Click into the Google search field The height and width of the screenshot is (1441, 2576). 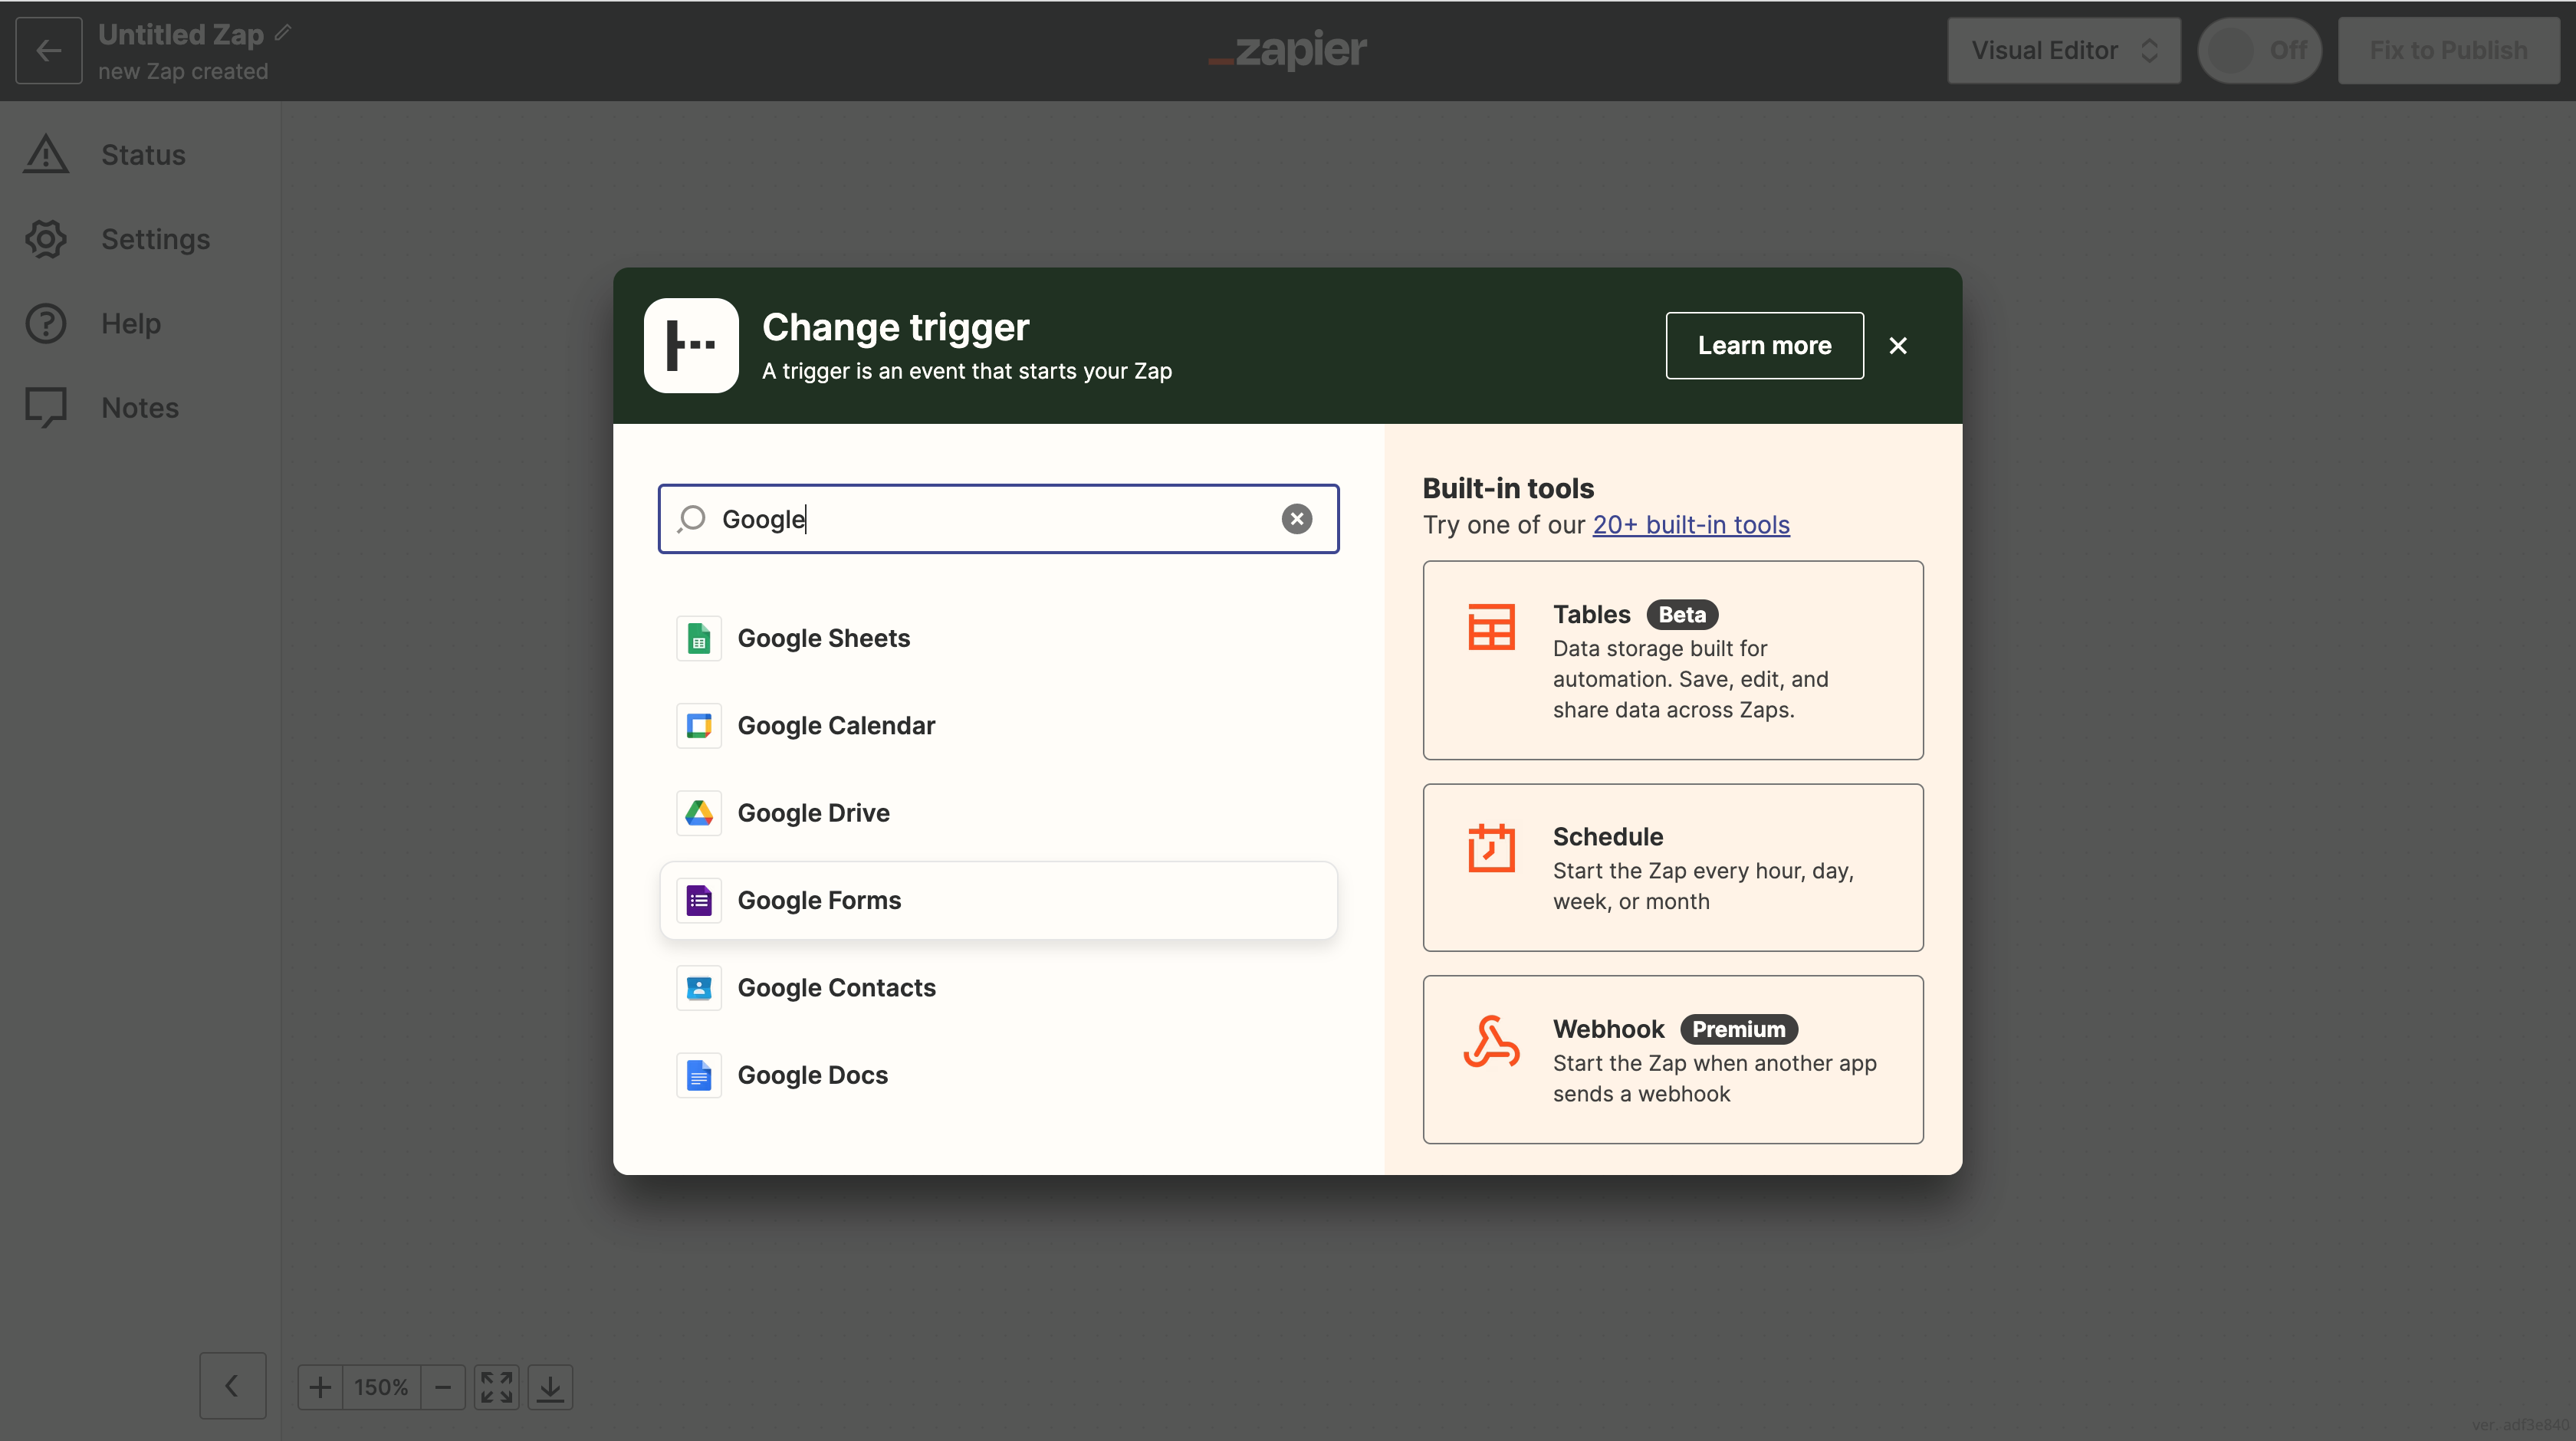pos(998,518)
